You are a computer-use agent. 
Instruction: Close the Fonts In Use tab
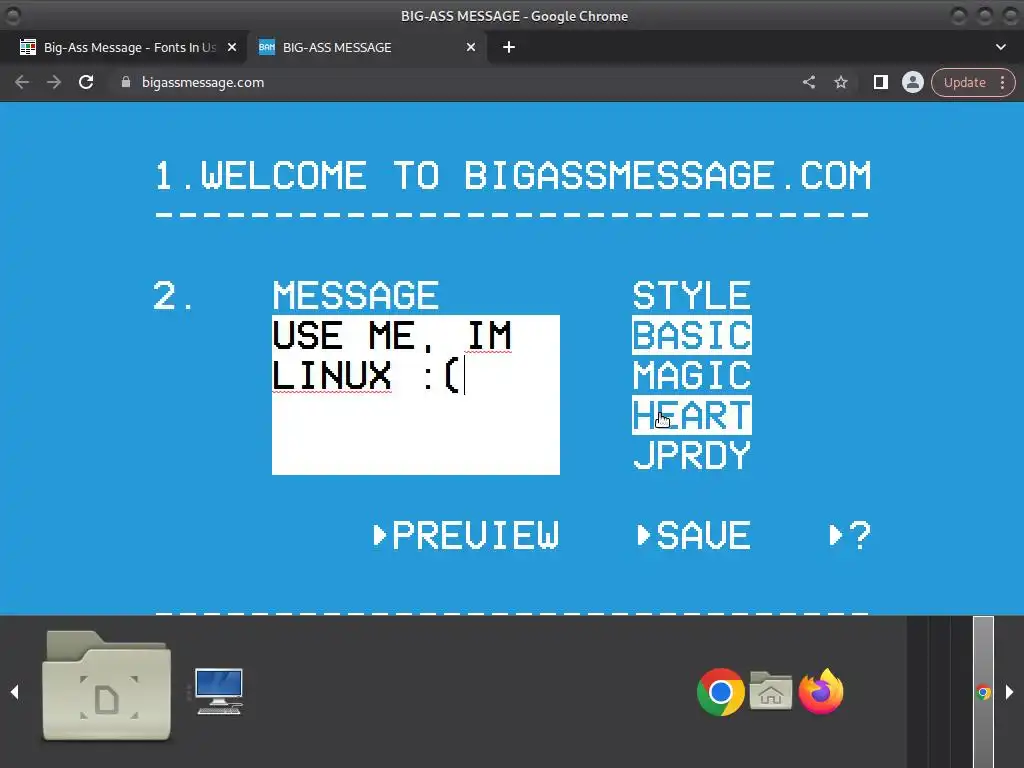pos(232,47)
